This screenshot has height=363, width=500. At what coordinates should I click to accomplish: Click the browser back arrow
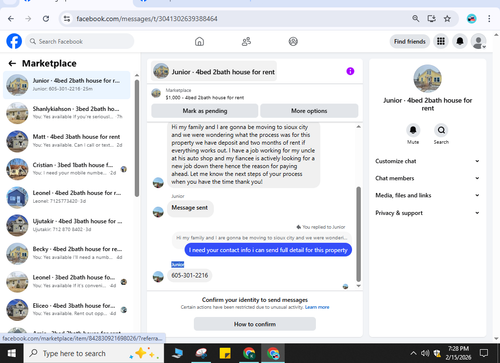click(11, 19)
